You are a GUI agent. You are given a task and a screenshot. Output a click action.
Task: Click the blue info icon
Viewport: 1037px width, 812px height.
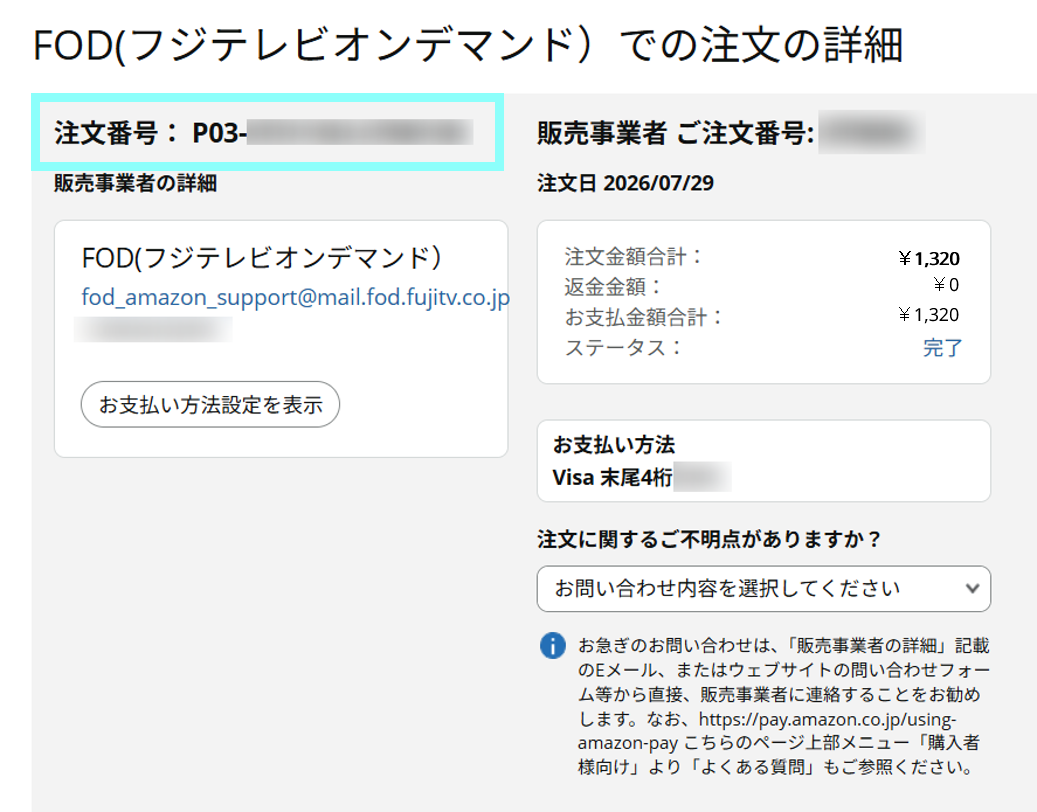(553, 645)
